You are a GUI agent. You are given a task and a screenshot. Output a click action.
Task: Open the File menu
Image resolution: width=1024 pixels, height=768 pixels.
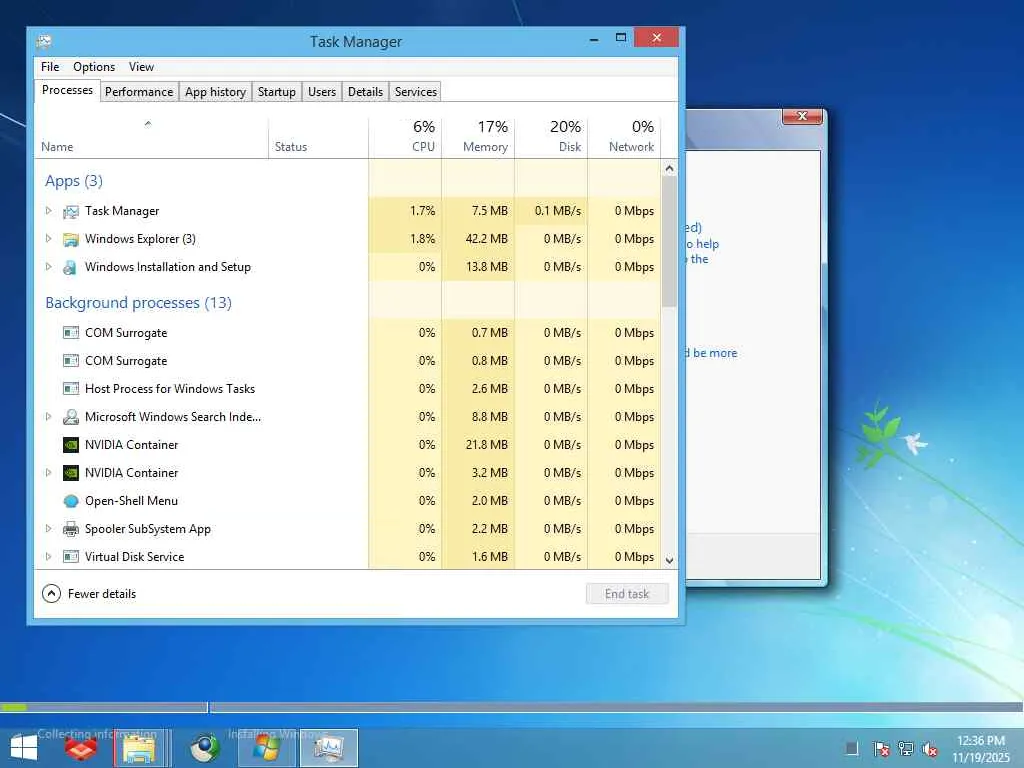50,67
